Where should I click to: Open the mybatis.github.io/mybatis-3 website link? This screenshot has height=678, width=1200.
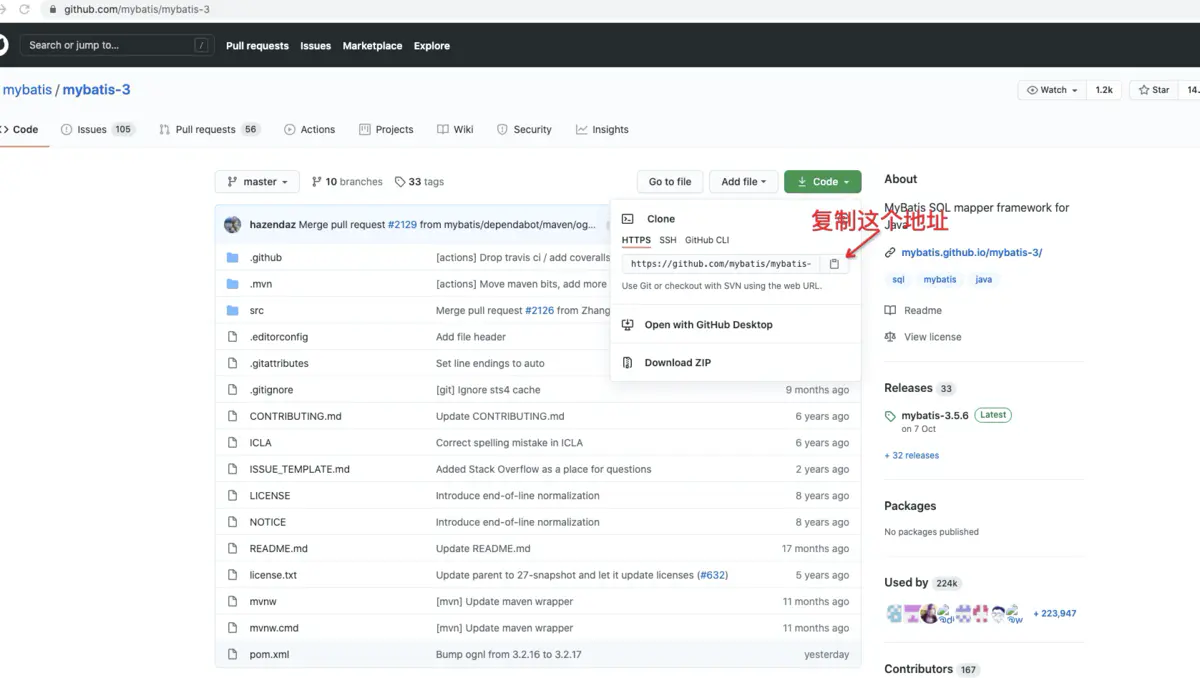point(972,253)
